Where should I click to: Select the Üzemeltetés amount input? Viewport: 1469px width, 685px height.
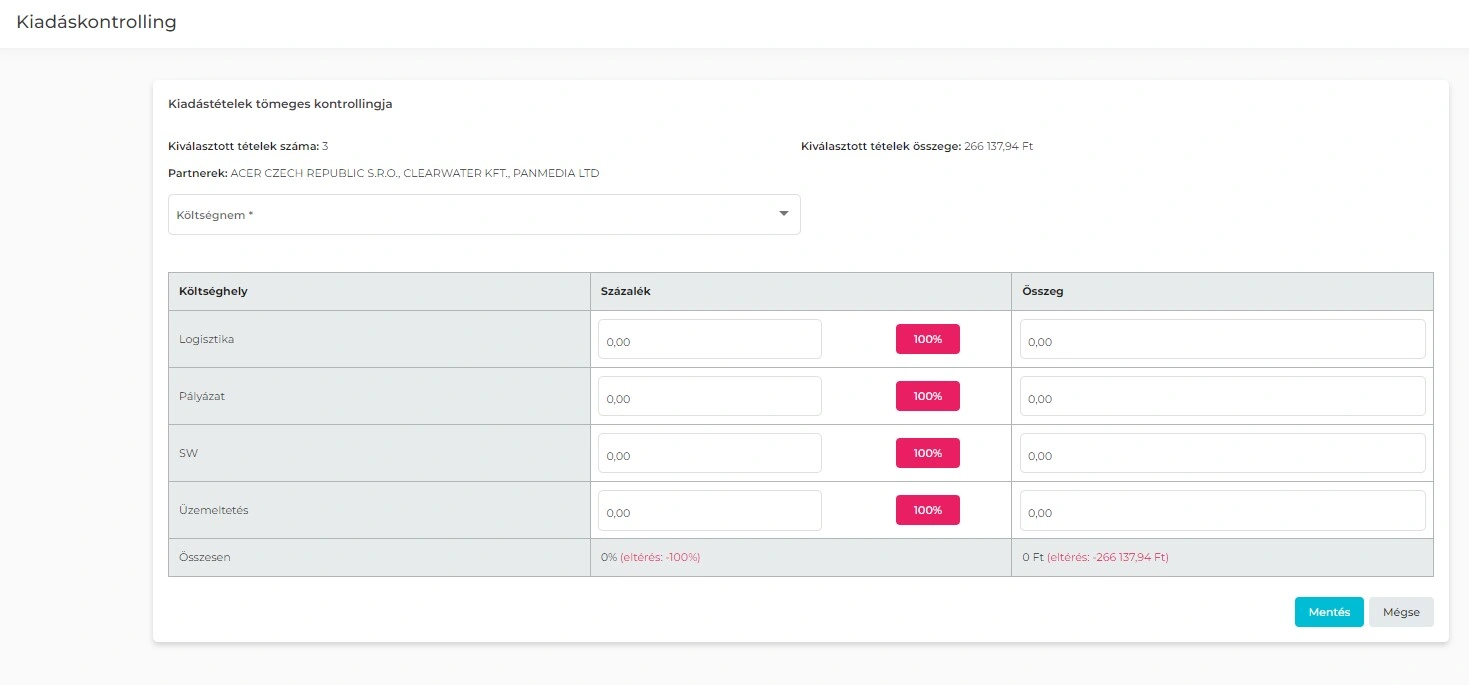coord(1222,511)
